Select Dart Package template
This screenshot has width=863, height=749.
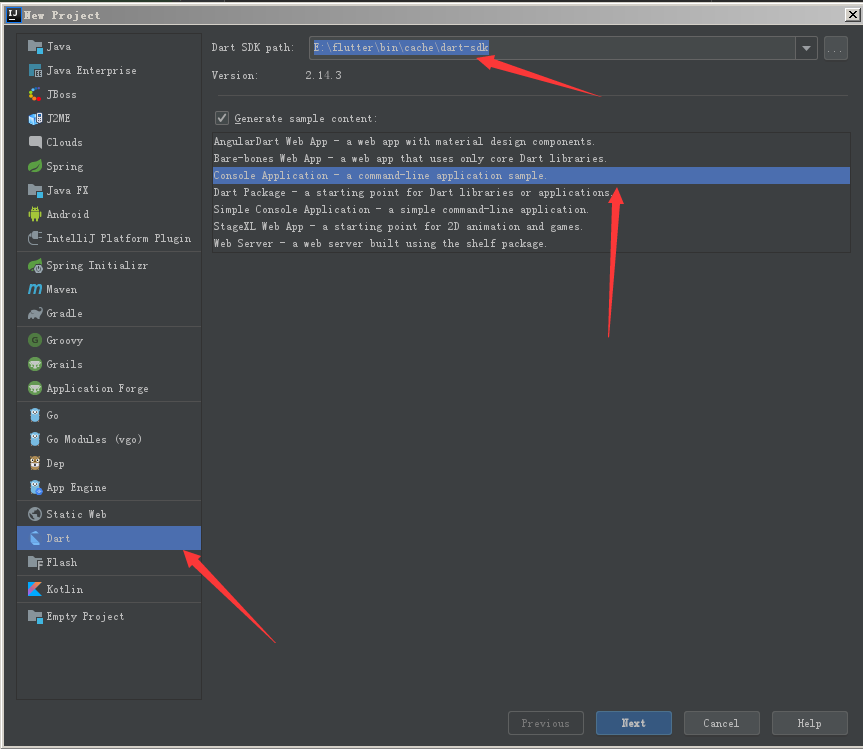coord(531,193)
